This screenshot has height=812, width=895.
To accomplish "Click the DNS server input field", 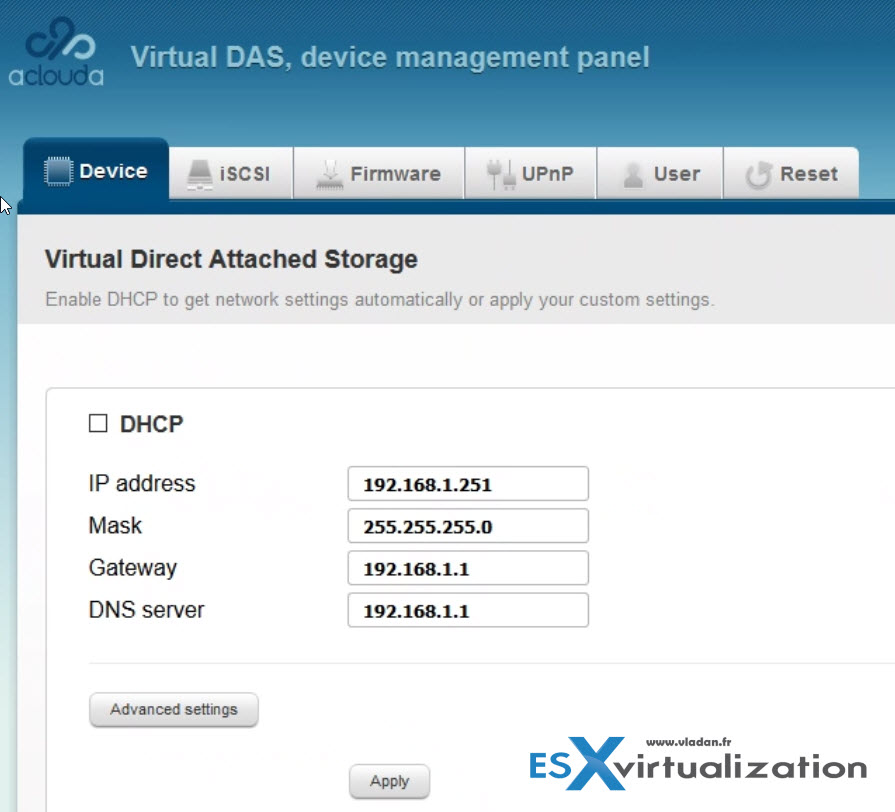I will [x=468, y=611].
